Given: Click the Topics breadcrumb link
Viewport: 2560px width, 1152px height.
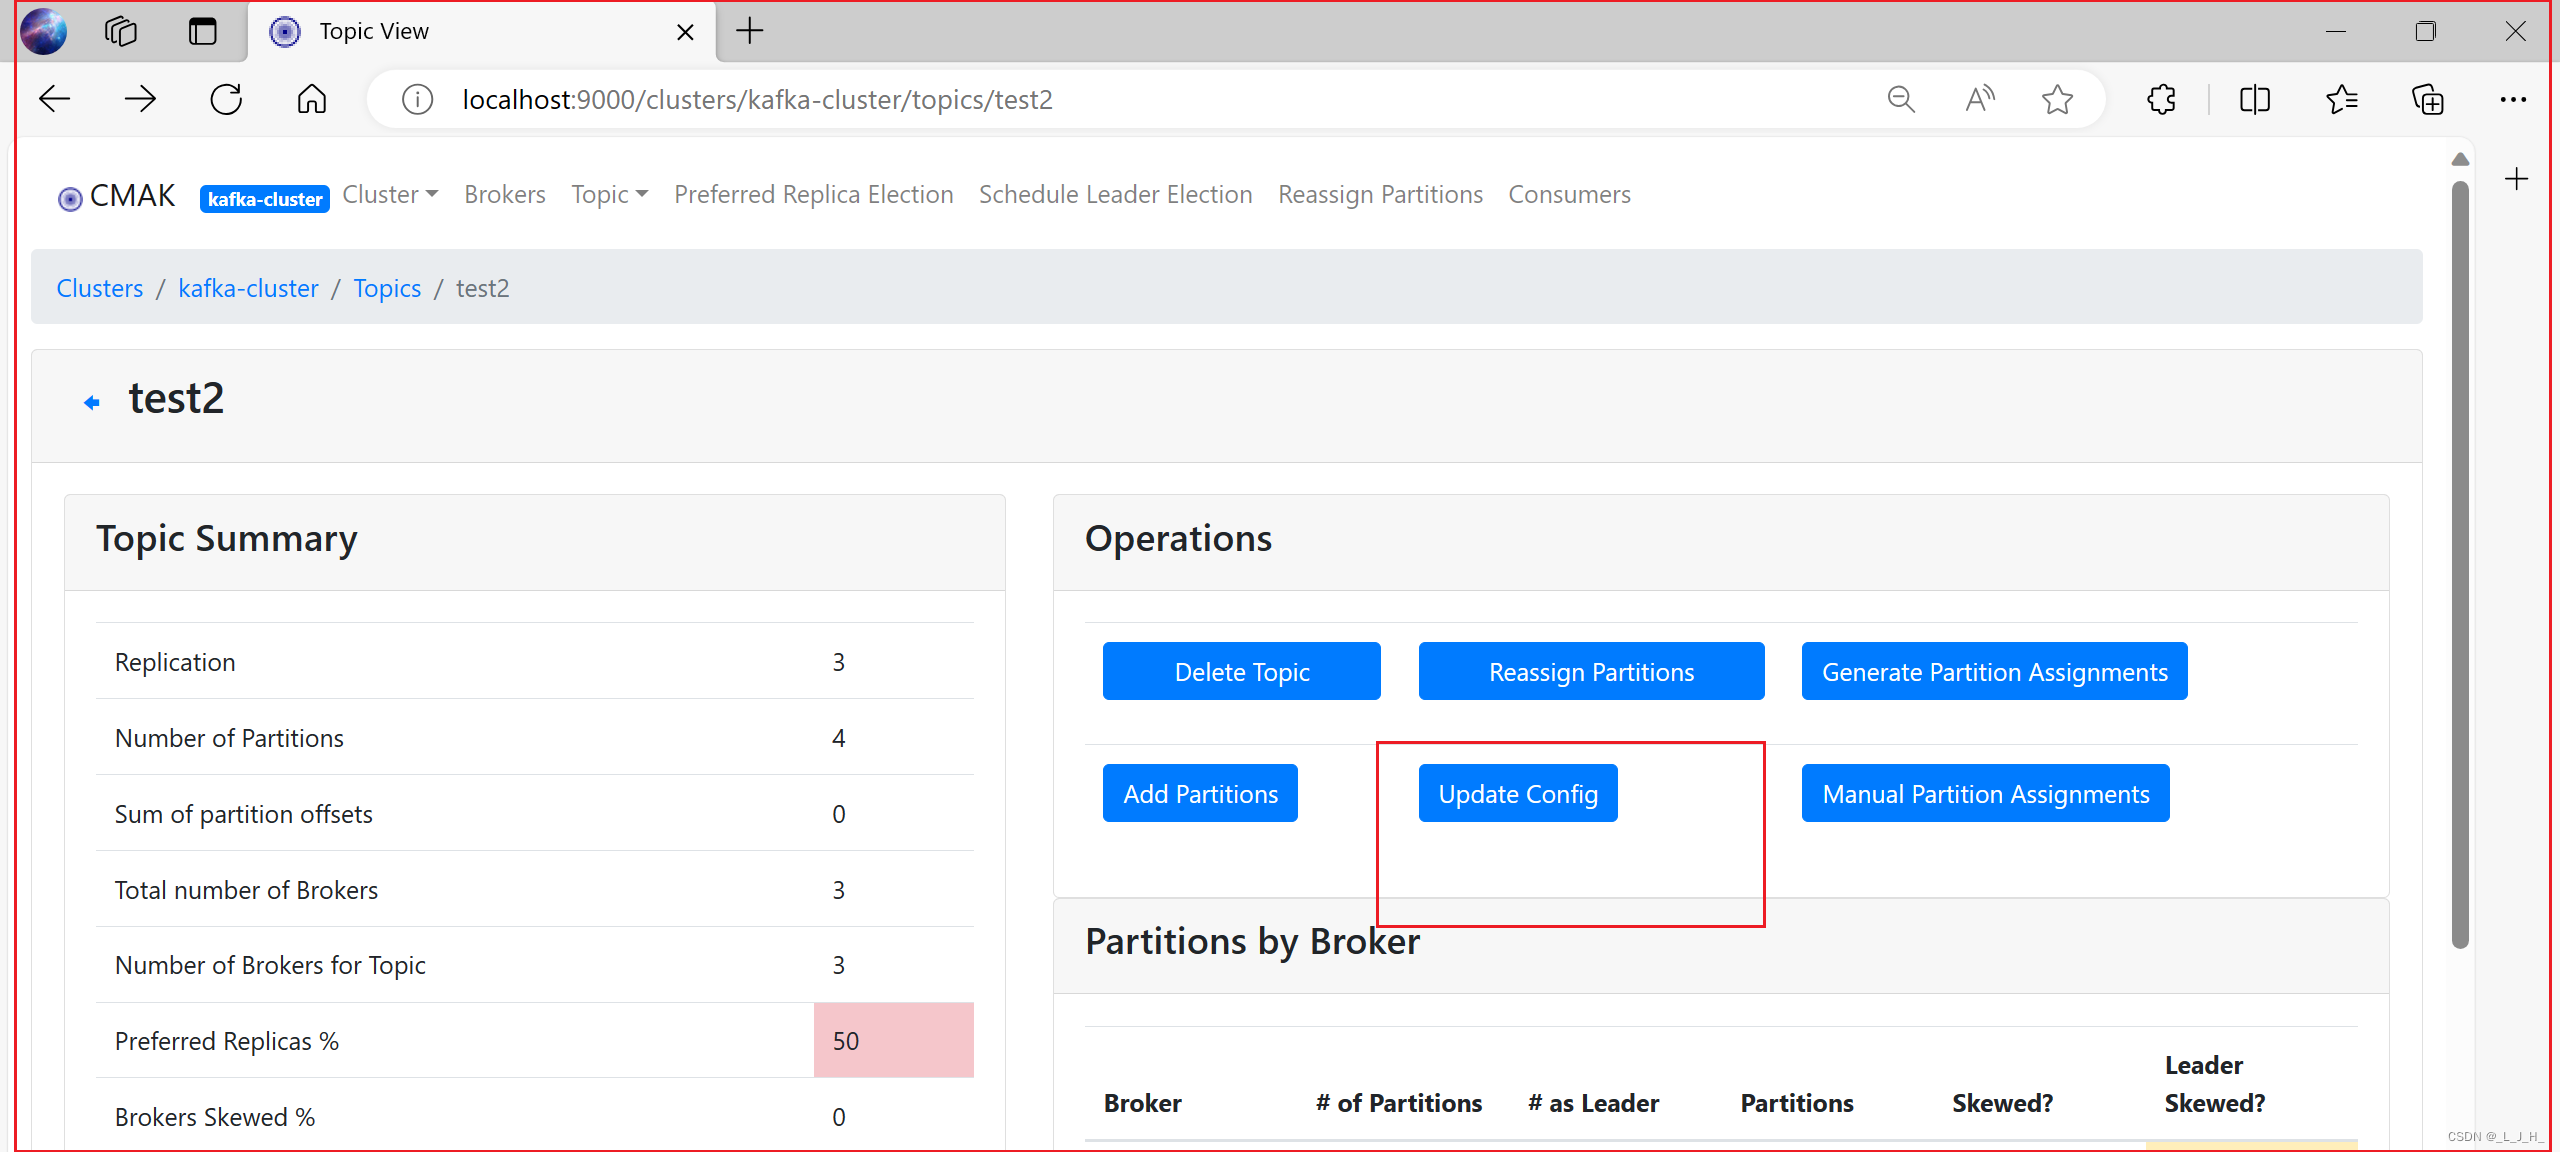Looking at the screenshot, I should pyautogui.click(x=387, y=288).
